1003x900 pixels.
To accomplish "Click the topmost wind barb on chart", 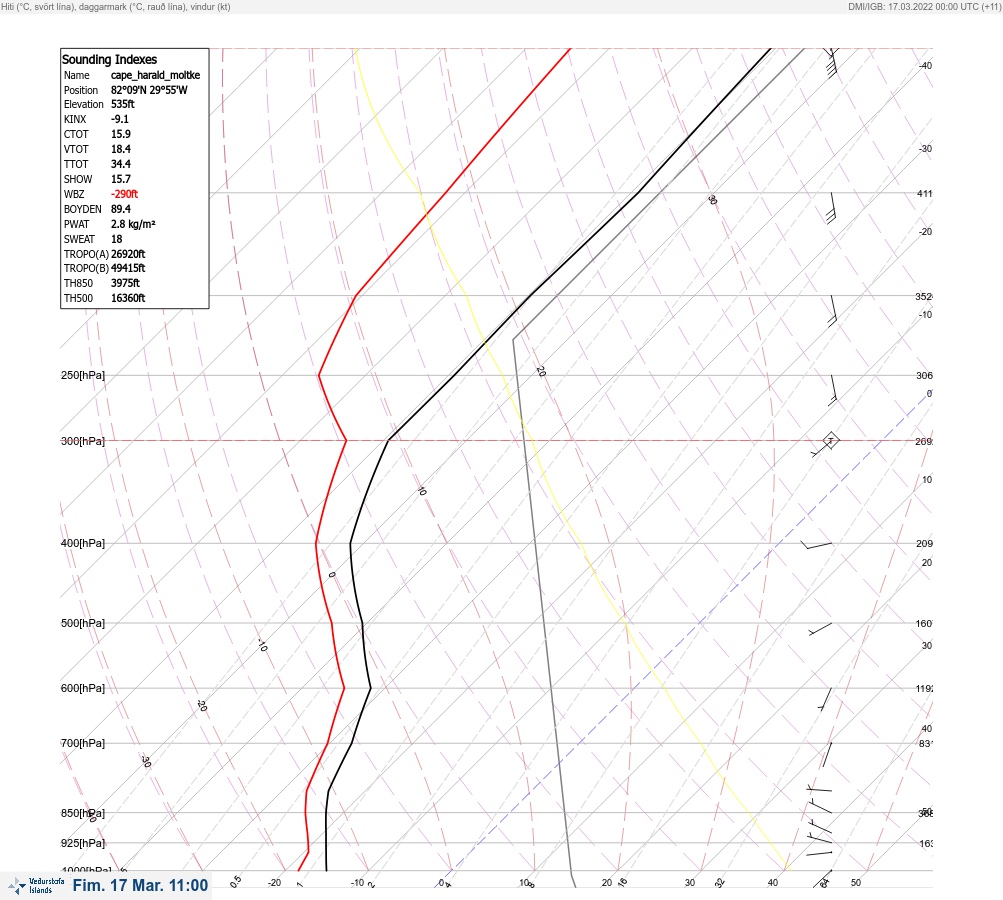I will pyautogui.click(x=832, y=62).
